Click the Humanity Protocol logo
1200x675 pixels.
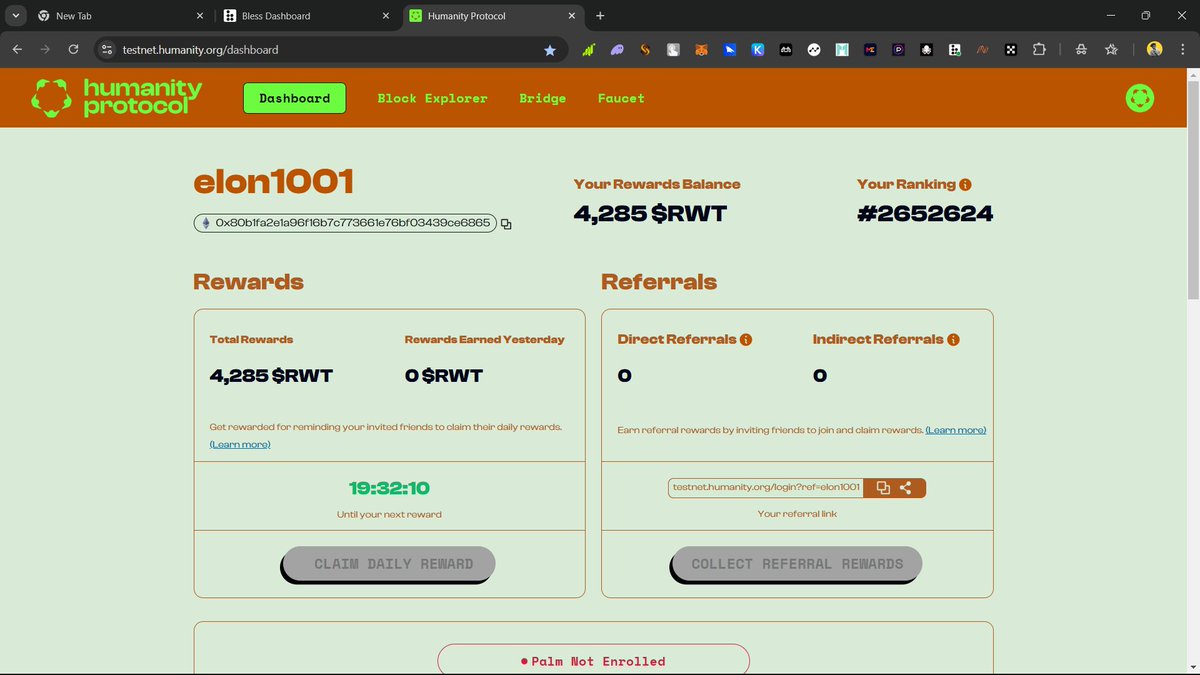click(x=117, y=97)
